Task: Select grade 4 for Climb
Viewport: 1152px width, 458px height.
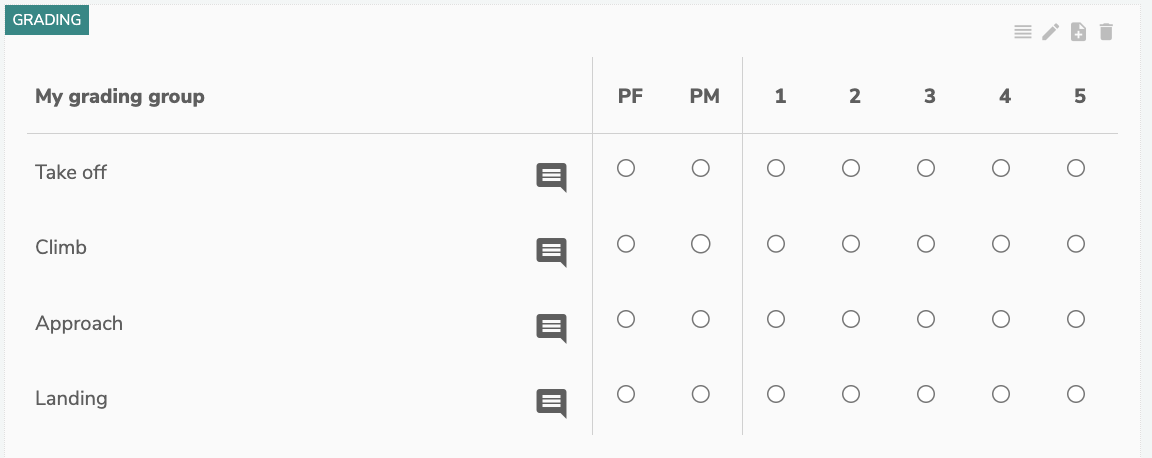Action: pyautogui.click(x=1001, y=243)
